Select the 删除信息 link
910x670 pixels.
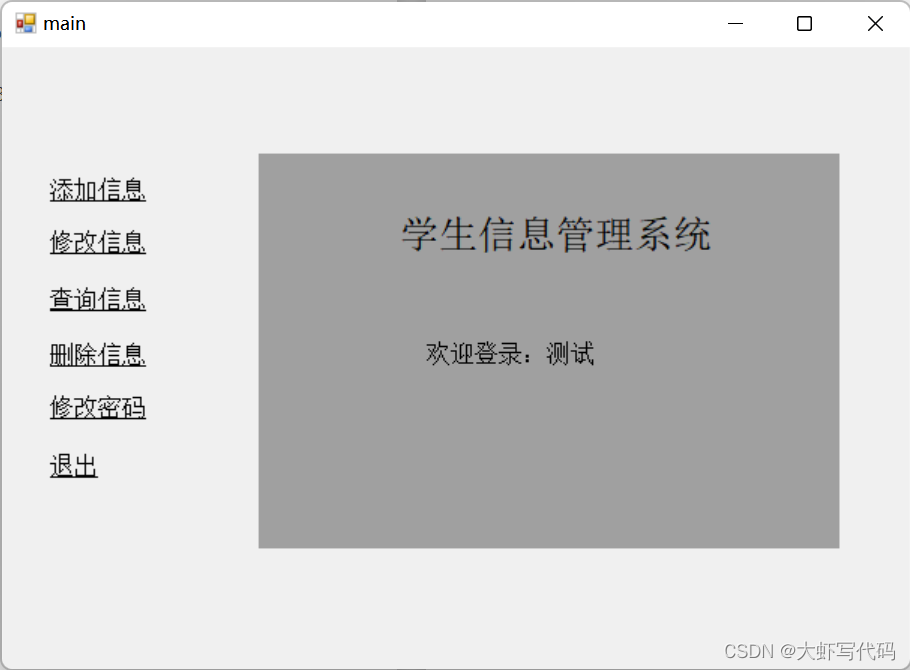[x=98, y=354]
